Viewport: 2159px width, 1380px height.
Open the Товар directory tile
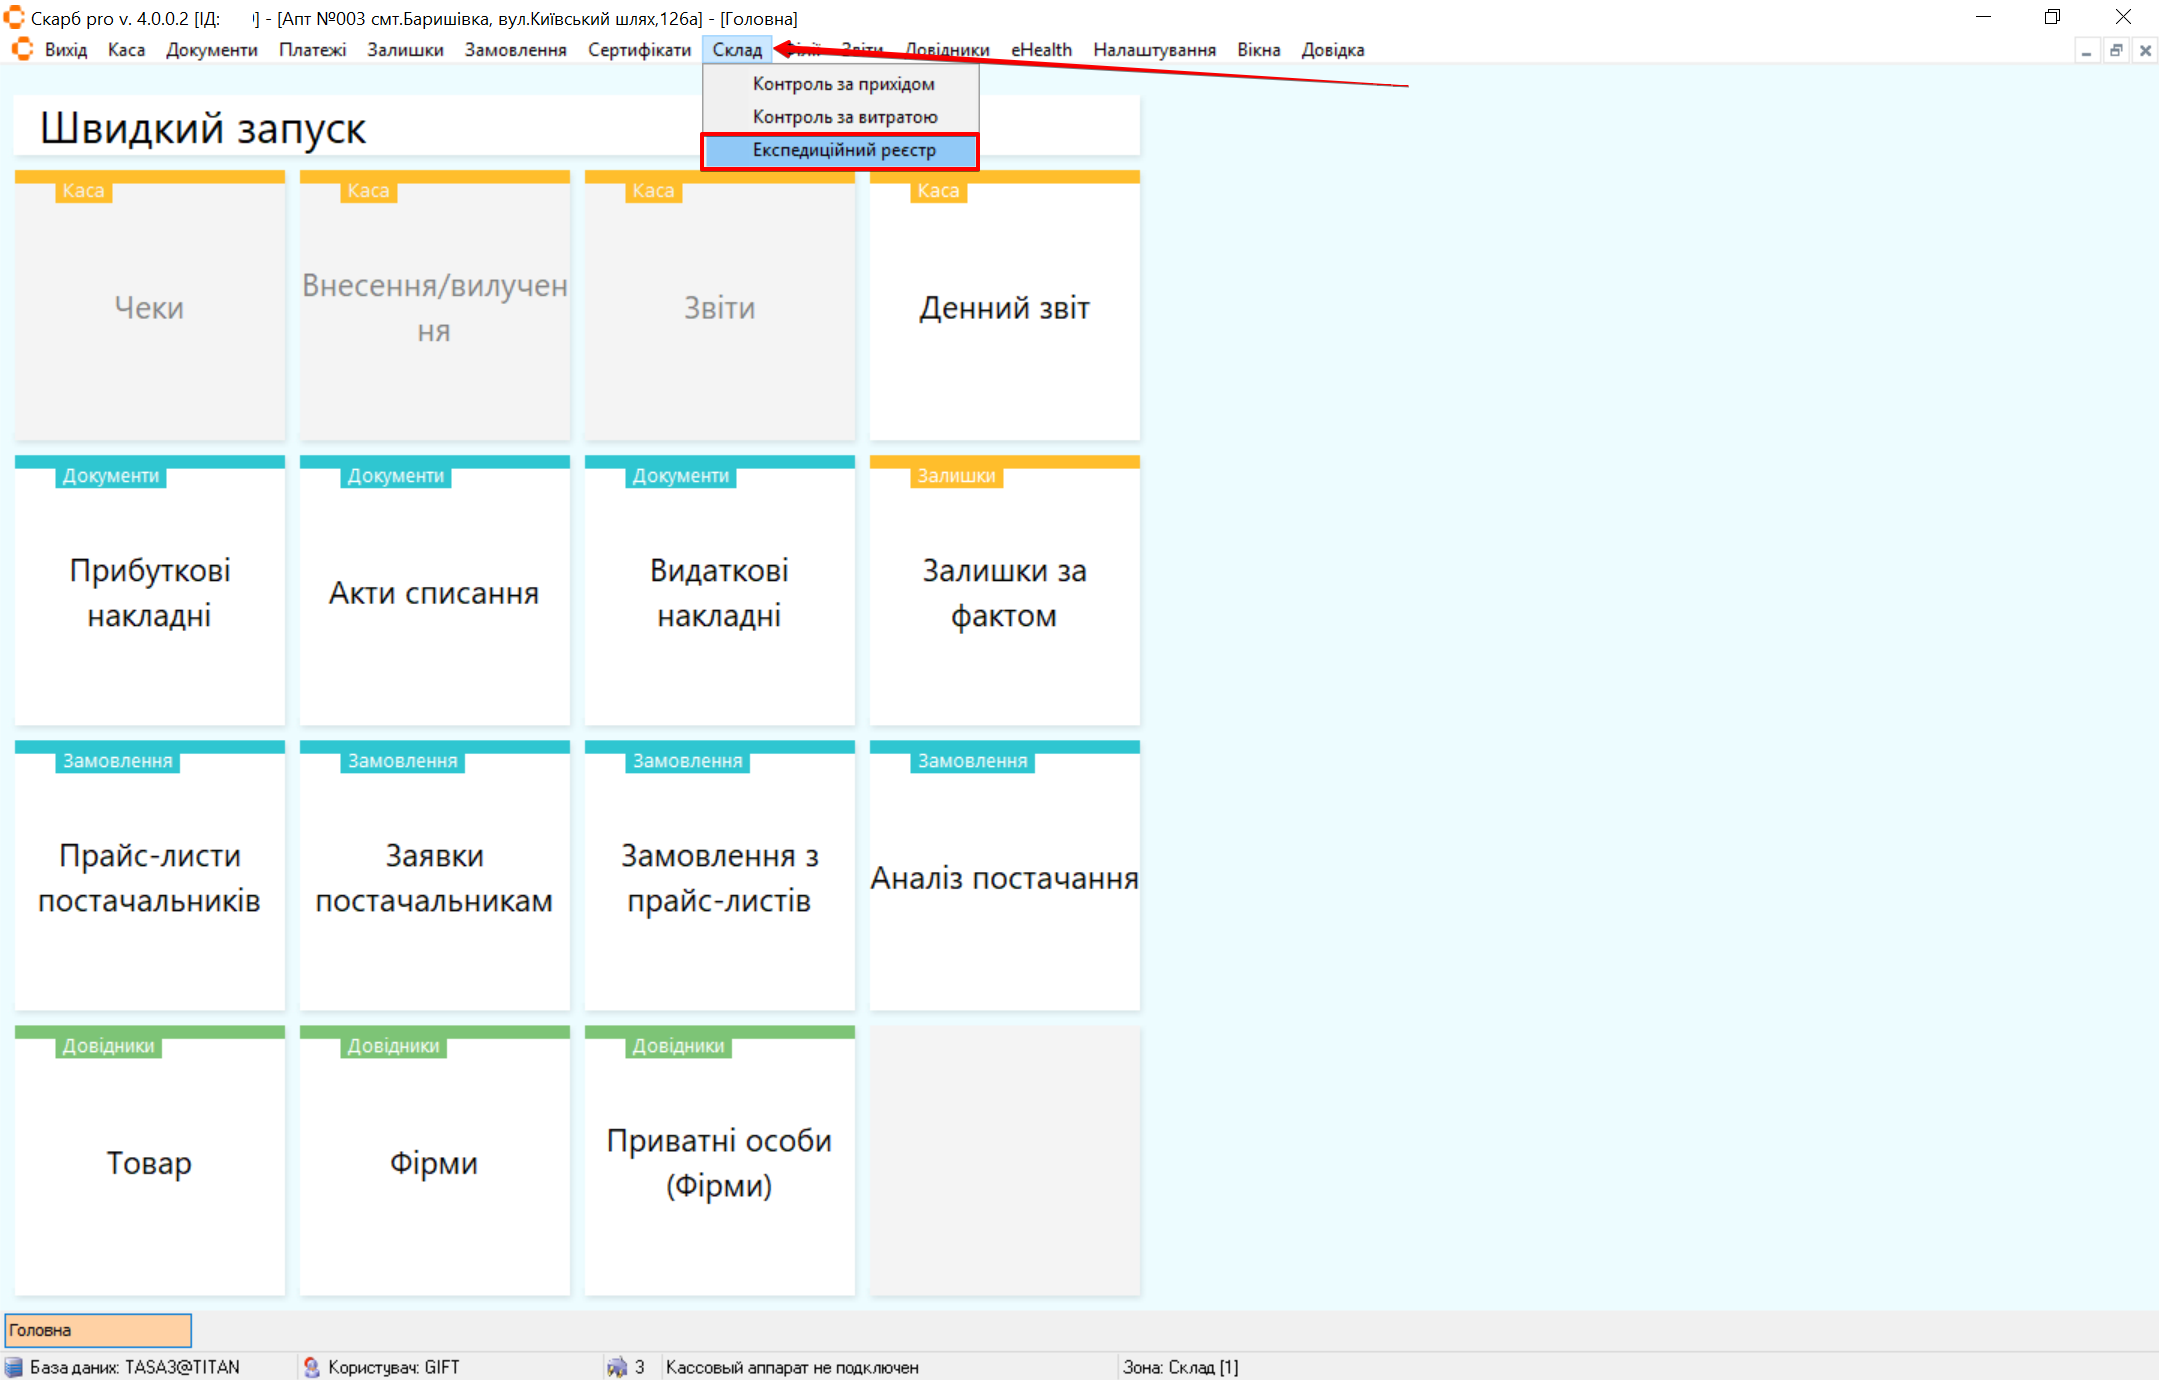[x=150, y=1162]
